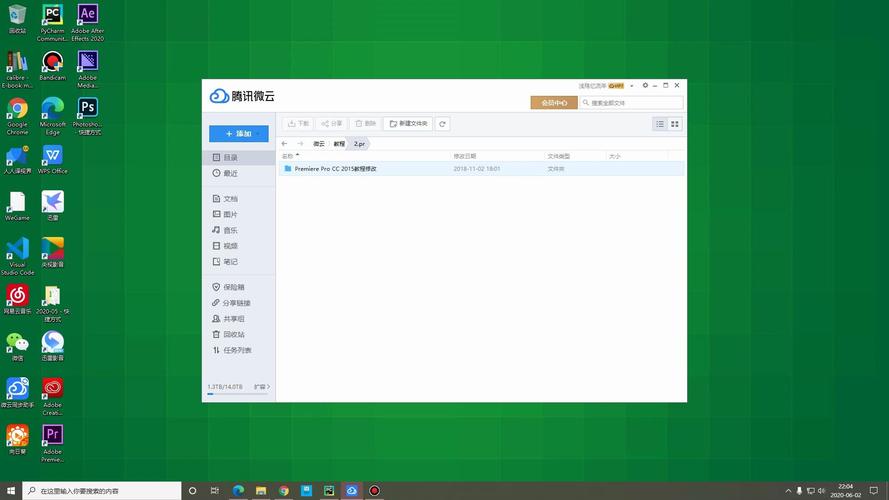Click the 分享 share toolbar button
The width and height of the screenshot is (889, 500).
(x=331, y=124)
